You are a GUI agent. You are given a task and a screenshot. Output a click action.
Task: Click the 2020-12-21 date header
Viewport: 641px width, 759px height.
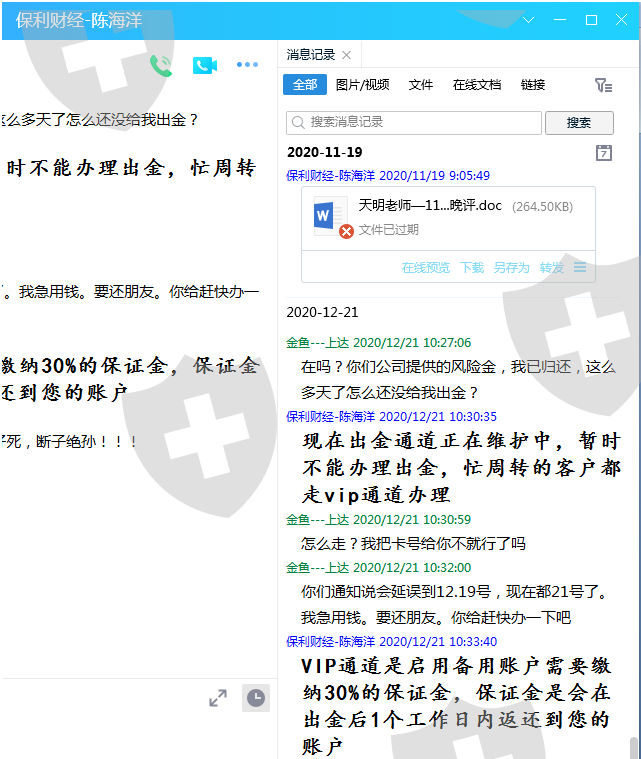click(x=322, y=312)
